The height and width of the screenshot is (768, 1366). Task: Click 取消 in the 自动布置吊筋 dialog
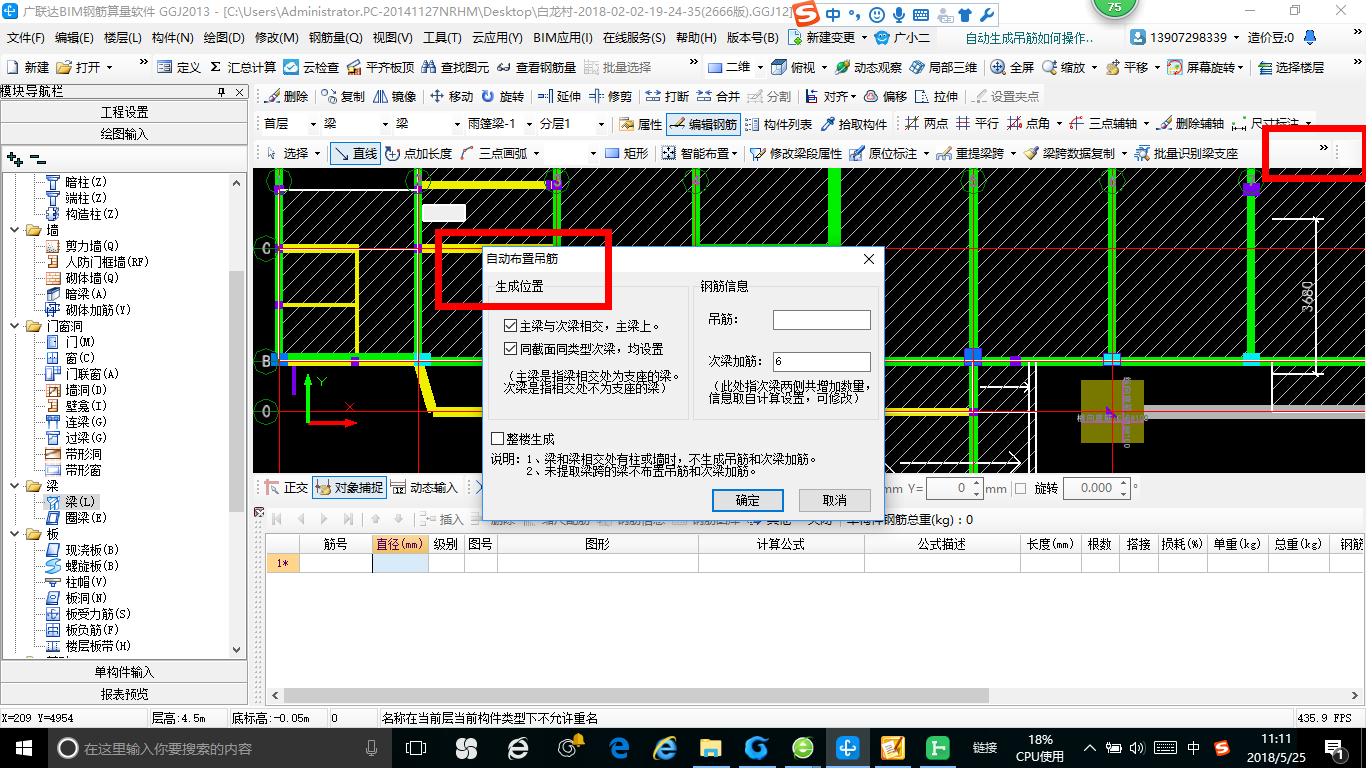tap(834, 500)
